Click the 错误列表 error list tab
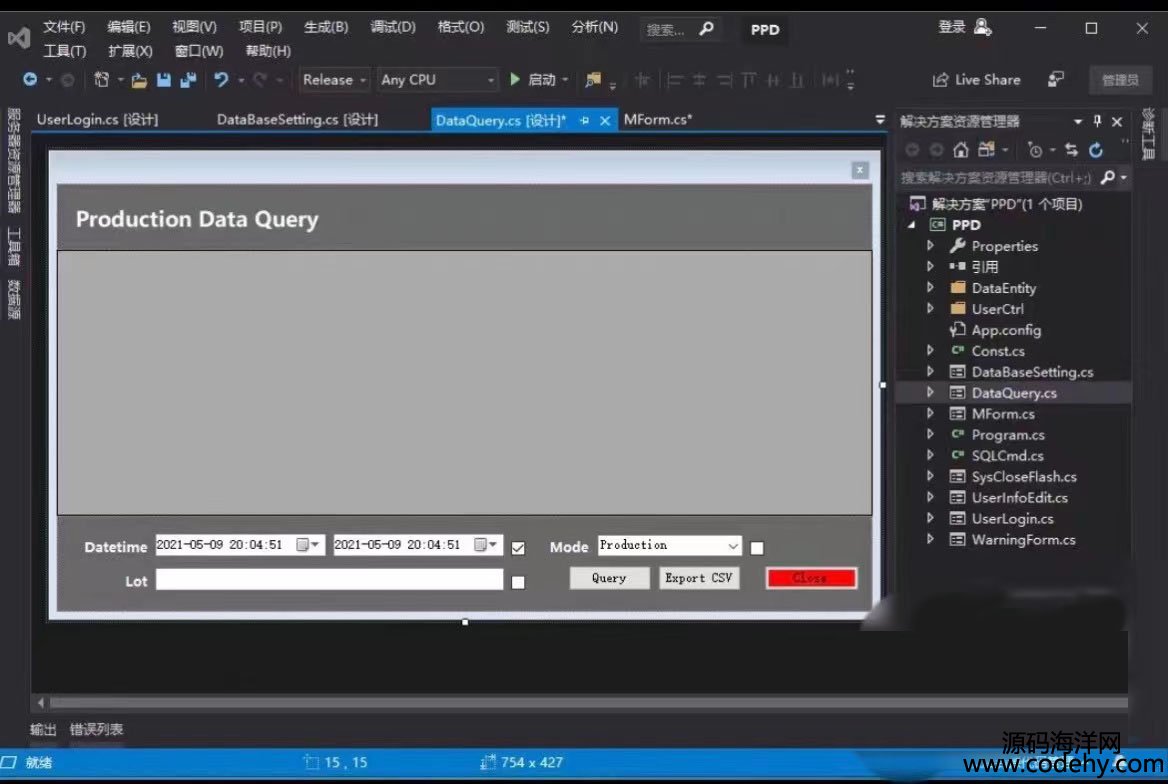This screenshot has height=784, width=1168. pyautogui.click(x=96, y=729)
